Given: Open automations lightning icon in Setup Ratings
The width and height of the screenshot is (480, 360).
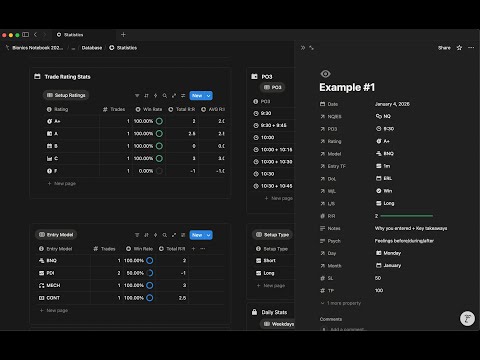Looking at the screenshot, I should click(155, 96).
